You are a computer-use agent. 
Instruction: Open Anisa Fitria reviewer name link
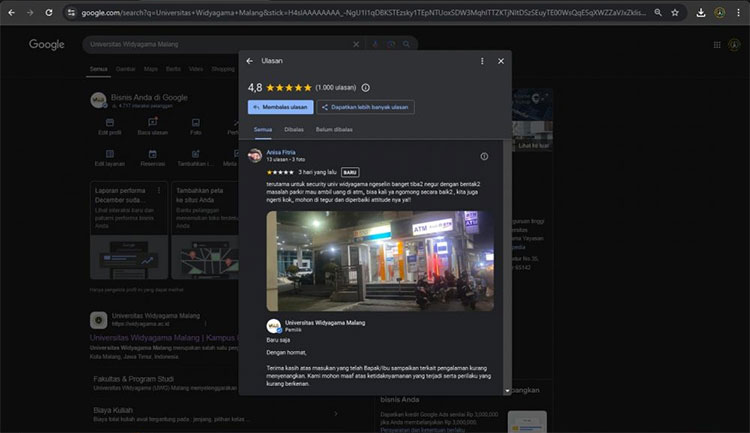click(281, 152)
